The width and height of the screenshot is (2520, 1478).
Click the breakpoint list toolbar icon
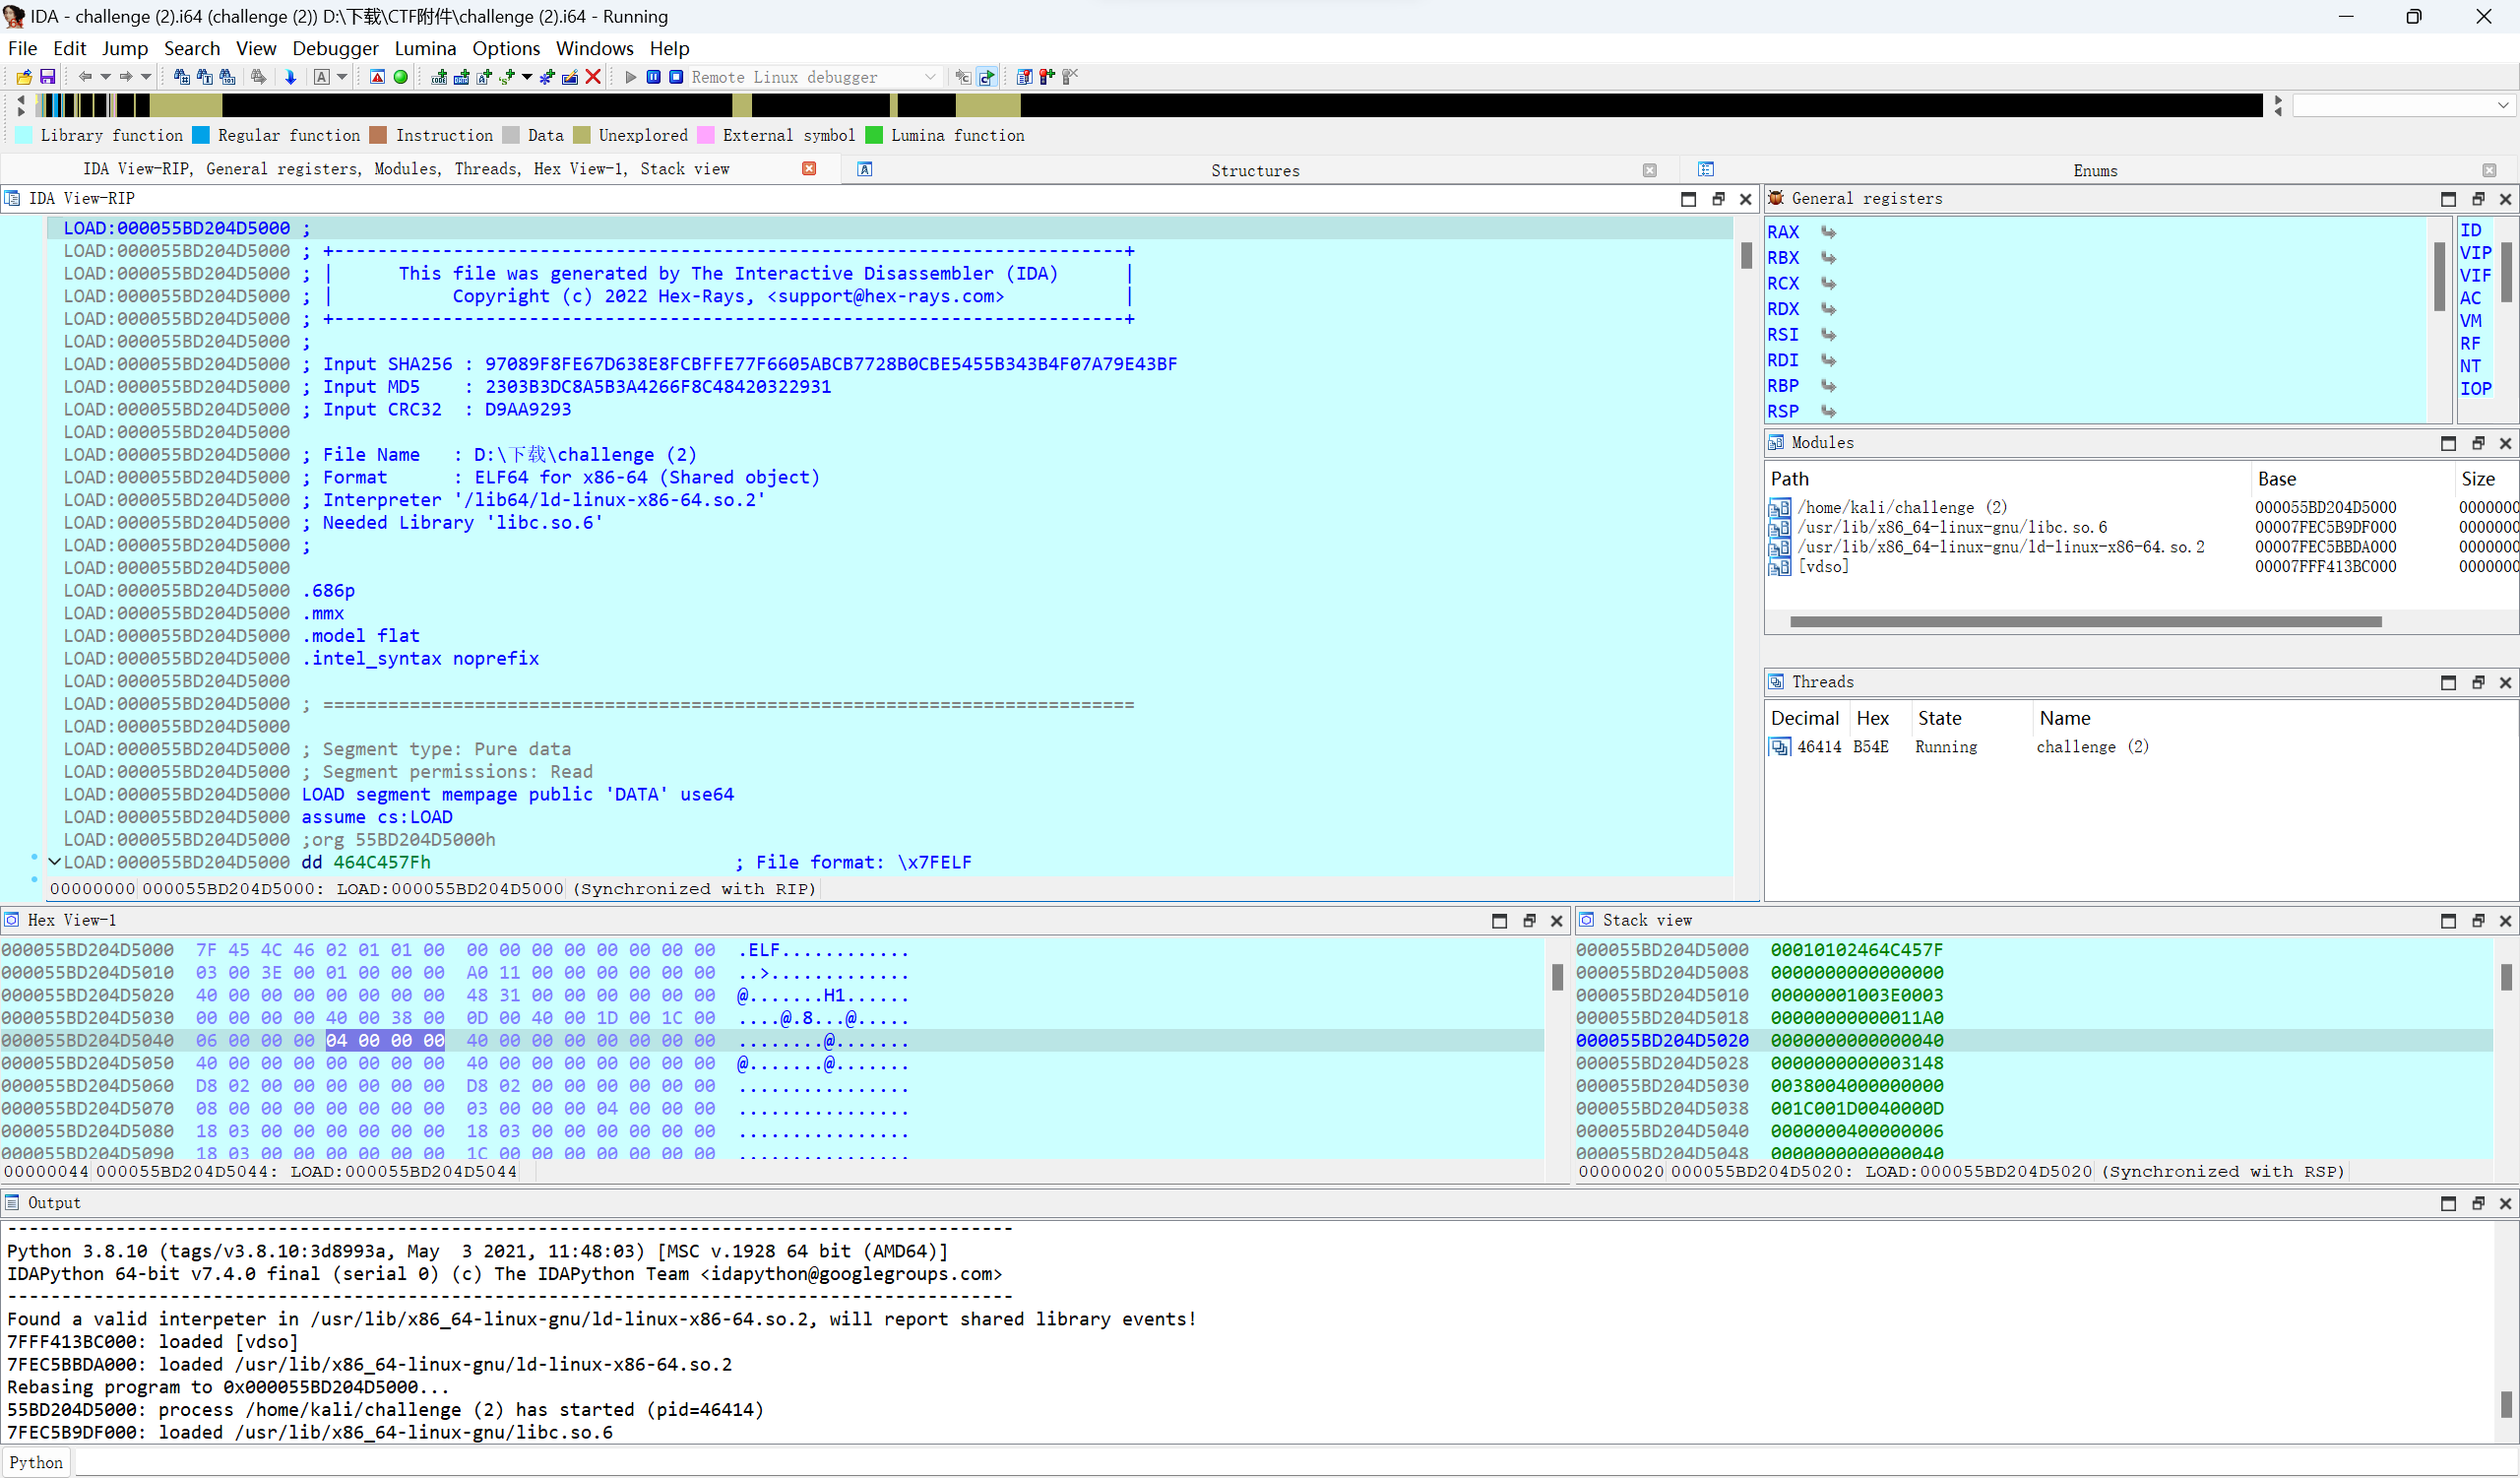coord(1024,77)
